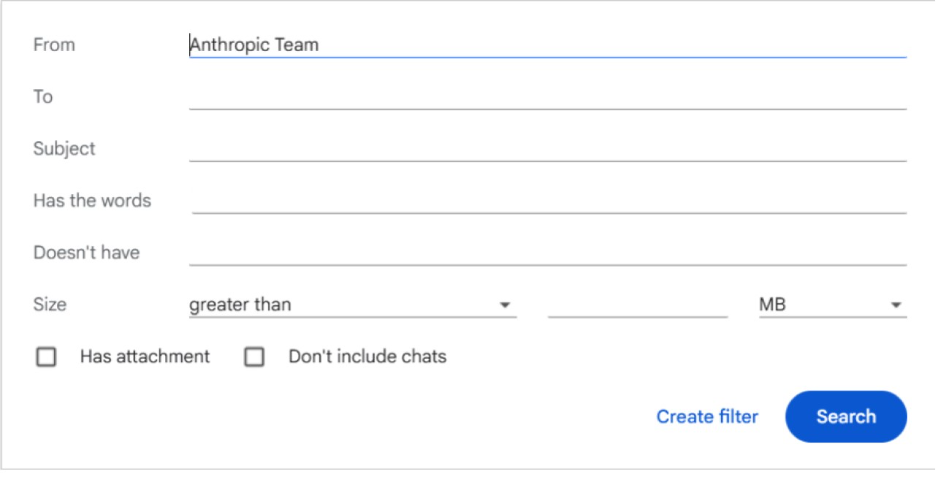Focus the Subject text input line

(546, 149)
